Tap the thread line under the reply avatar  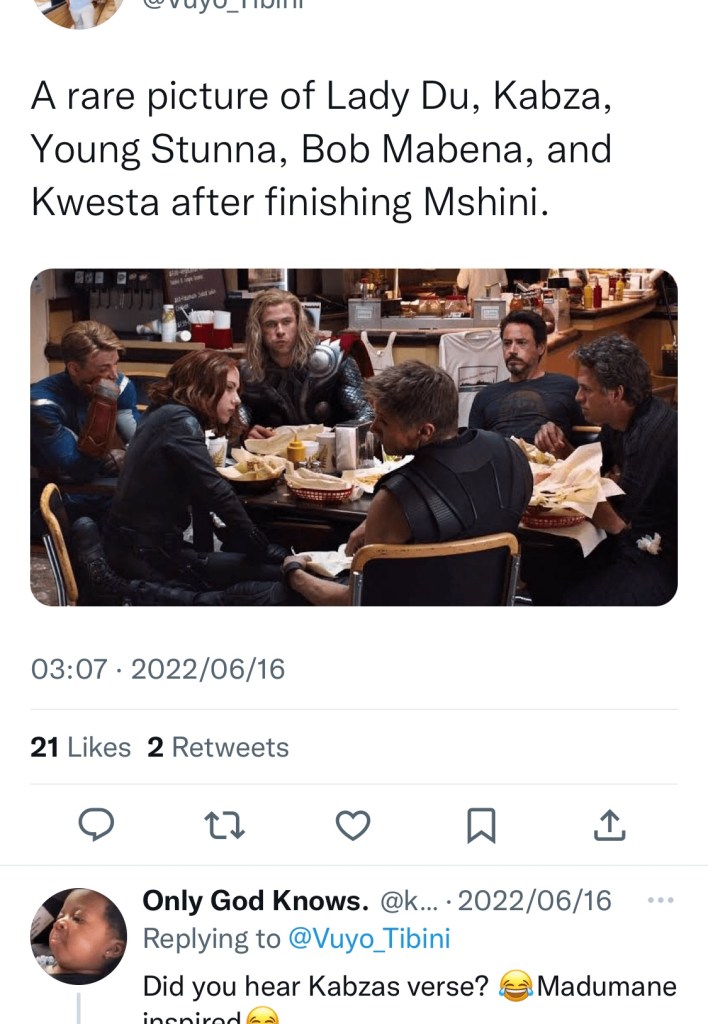[79, 1008]
